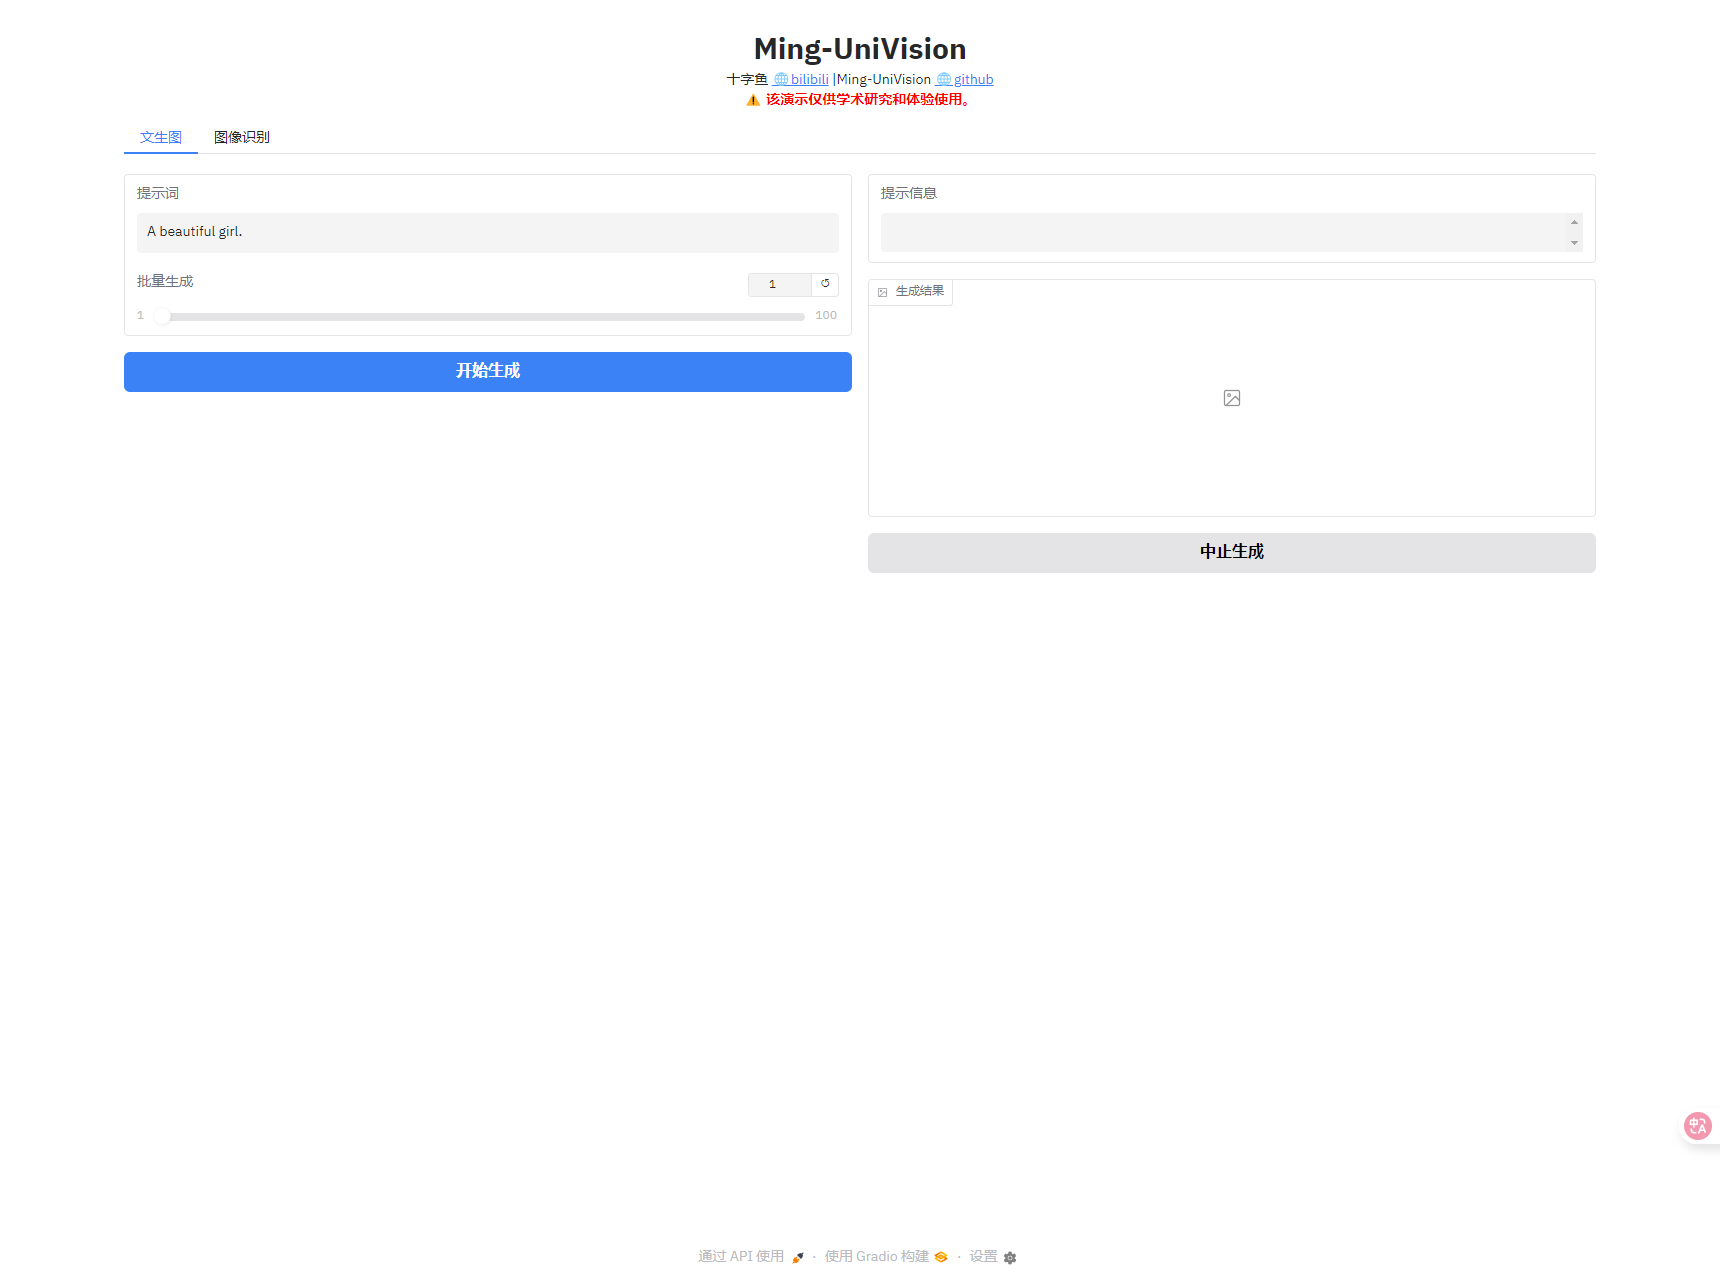The image size is (1720, 1284).
Task: Click the 提示词 prompt text field
Action: tap(488, 232)
